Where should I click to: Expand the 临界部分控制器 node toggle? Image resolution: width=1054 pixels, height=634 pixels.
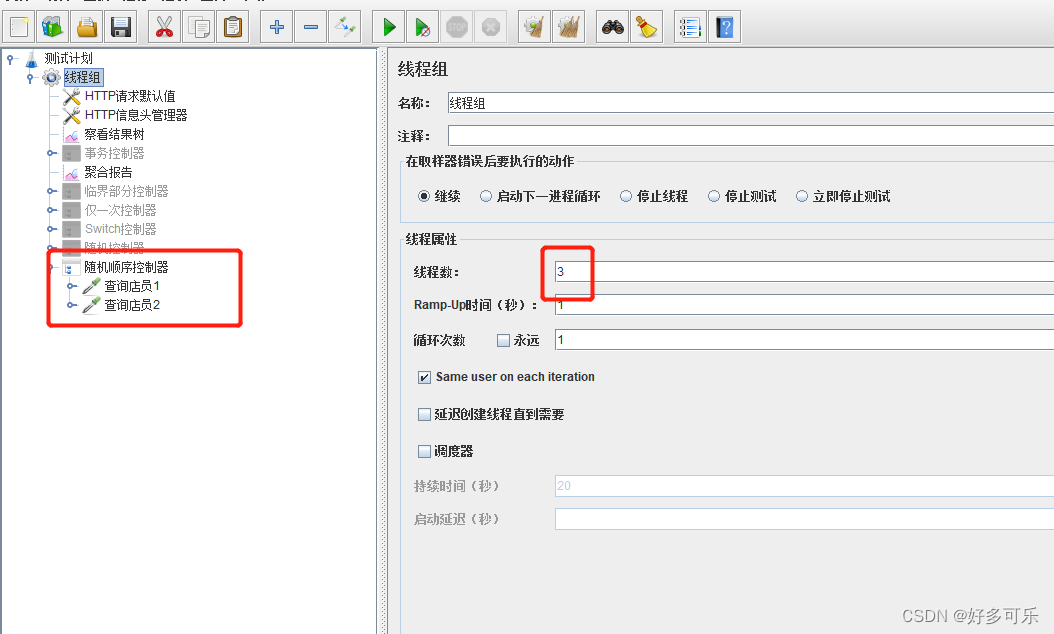[x=52, y=191]
